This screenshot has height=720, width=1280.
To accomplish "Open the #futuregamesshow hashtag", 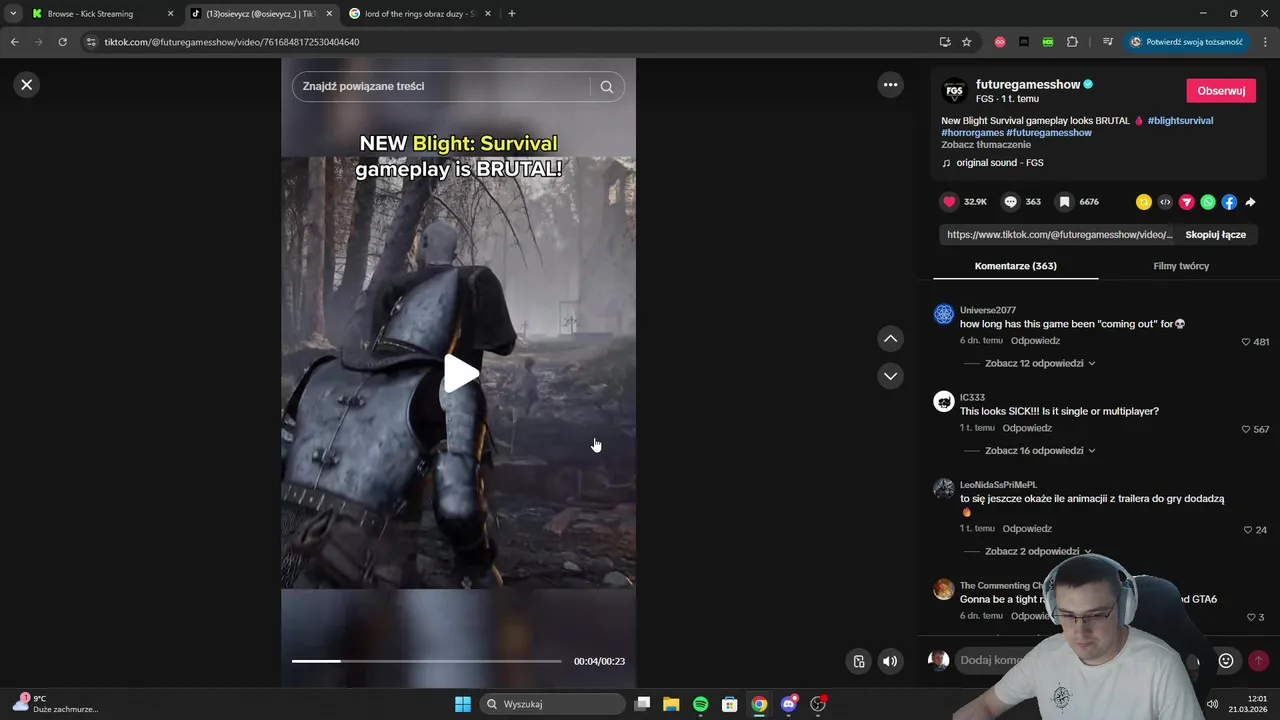I will click(x=1049, y=133).
